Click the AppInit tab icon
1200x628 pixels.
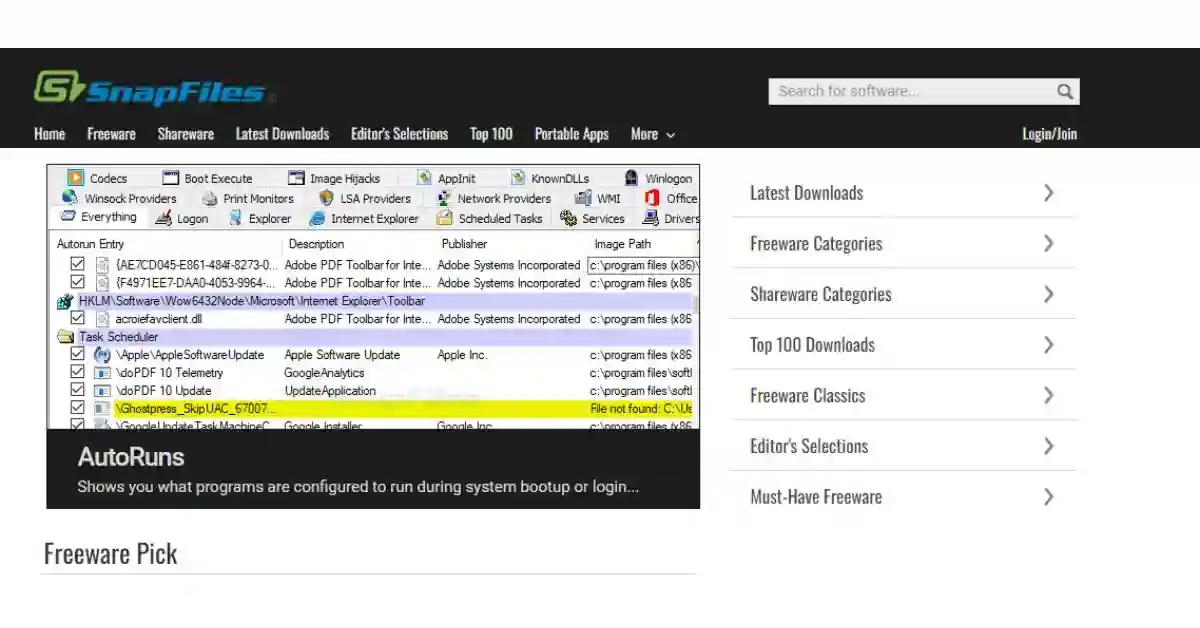click(x=424, y=178)
